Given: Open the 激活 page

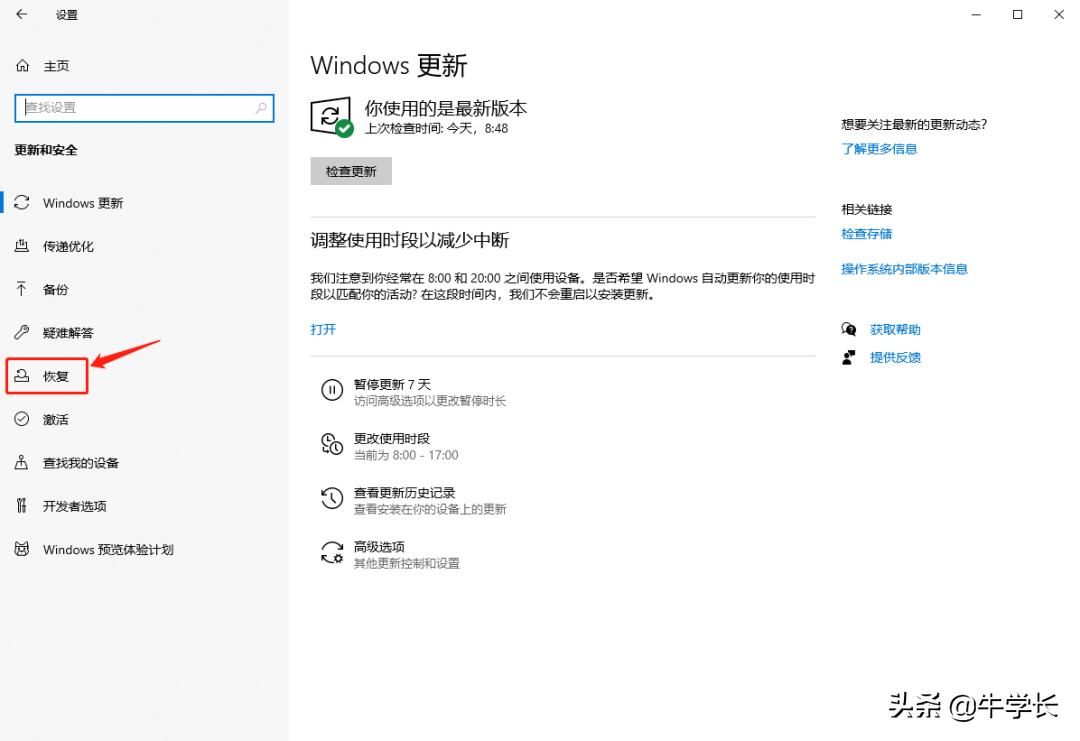Looking at the screenshot, I should [x=56, y=419].
